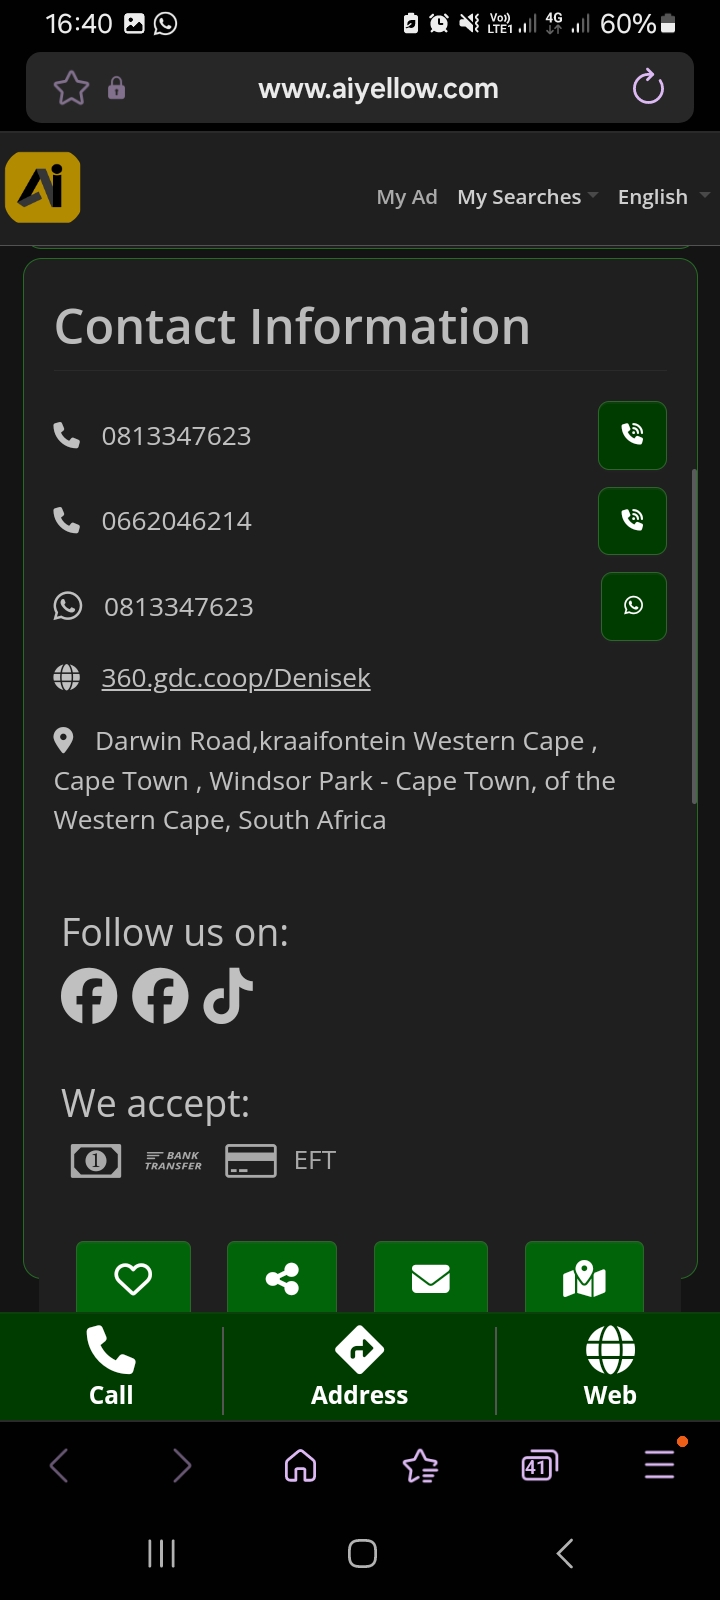720x1600 pixels.
Task: Open browser tabs switcher
Action: [539, 1466]
